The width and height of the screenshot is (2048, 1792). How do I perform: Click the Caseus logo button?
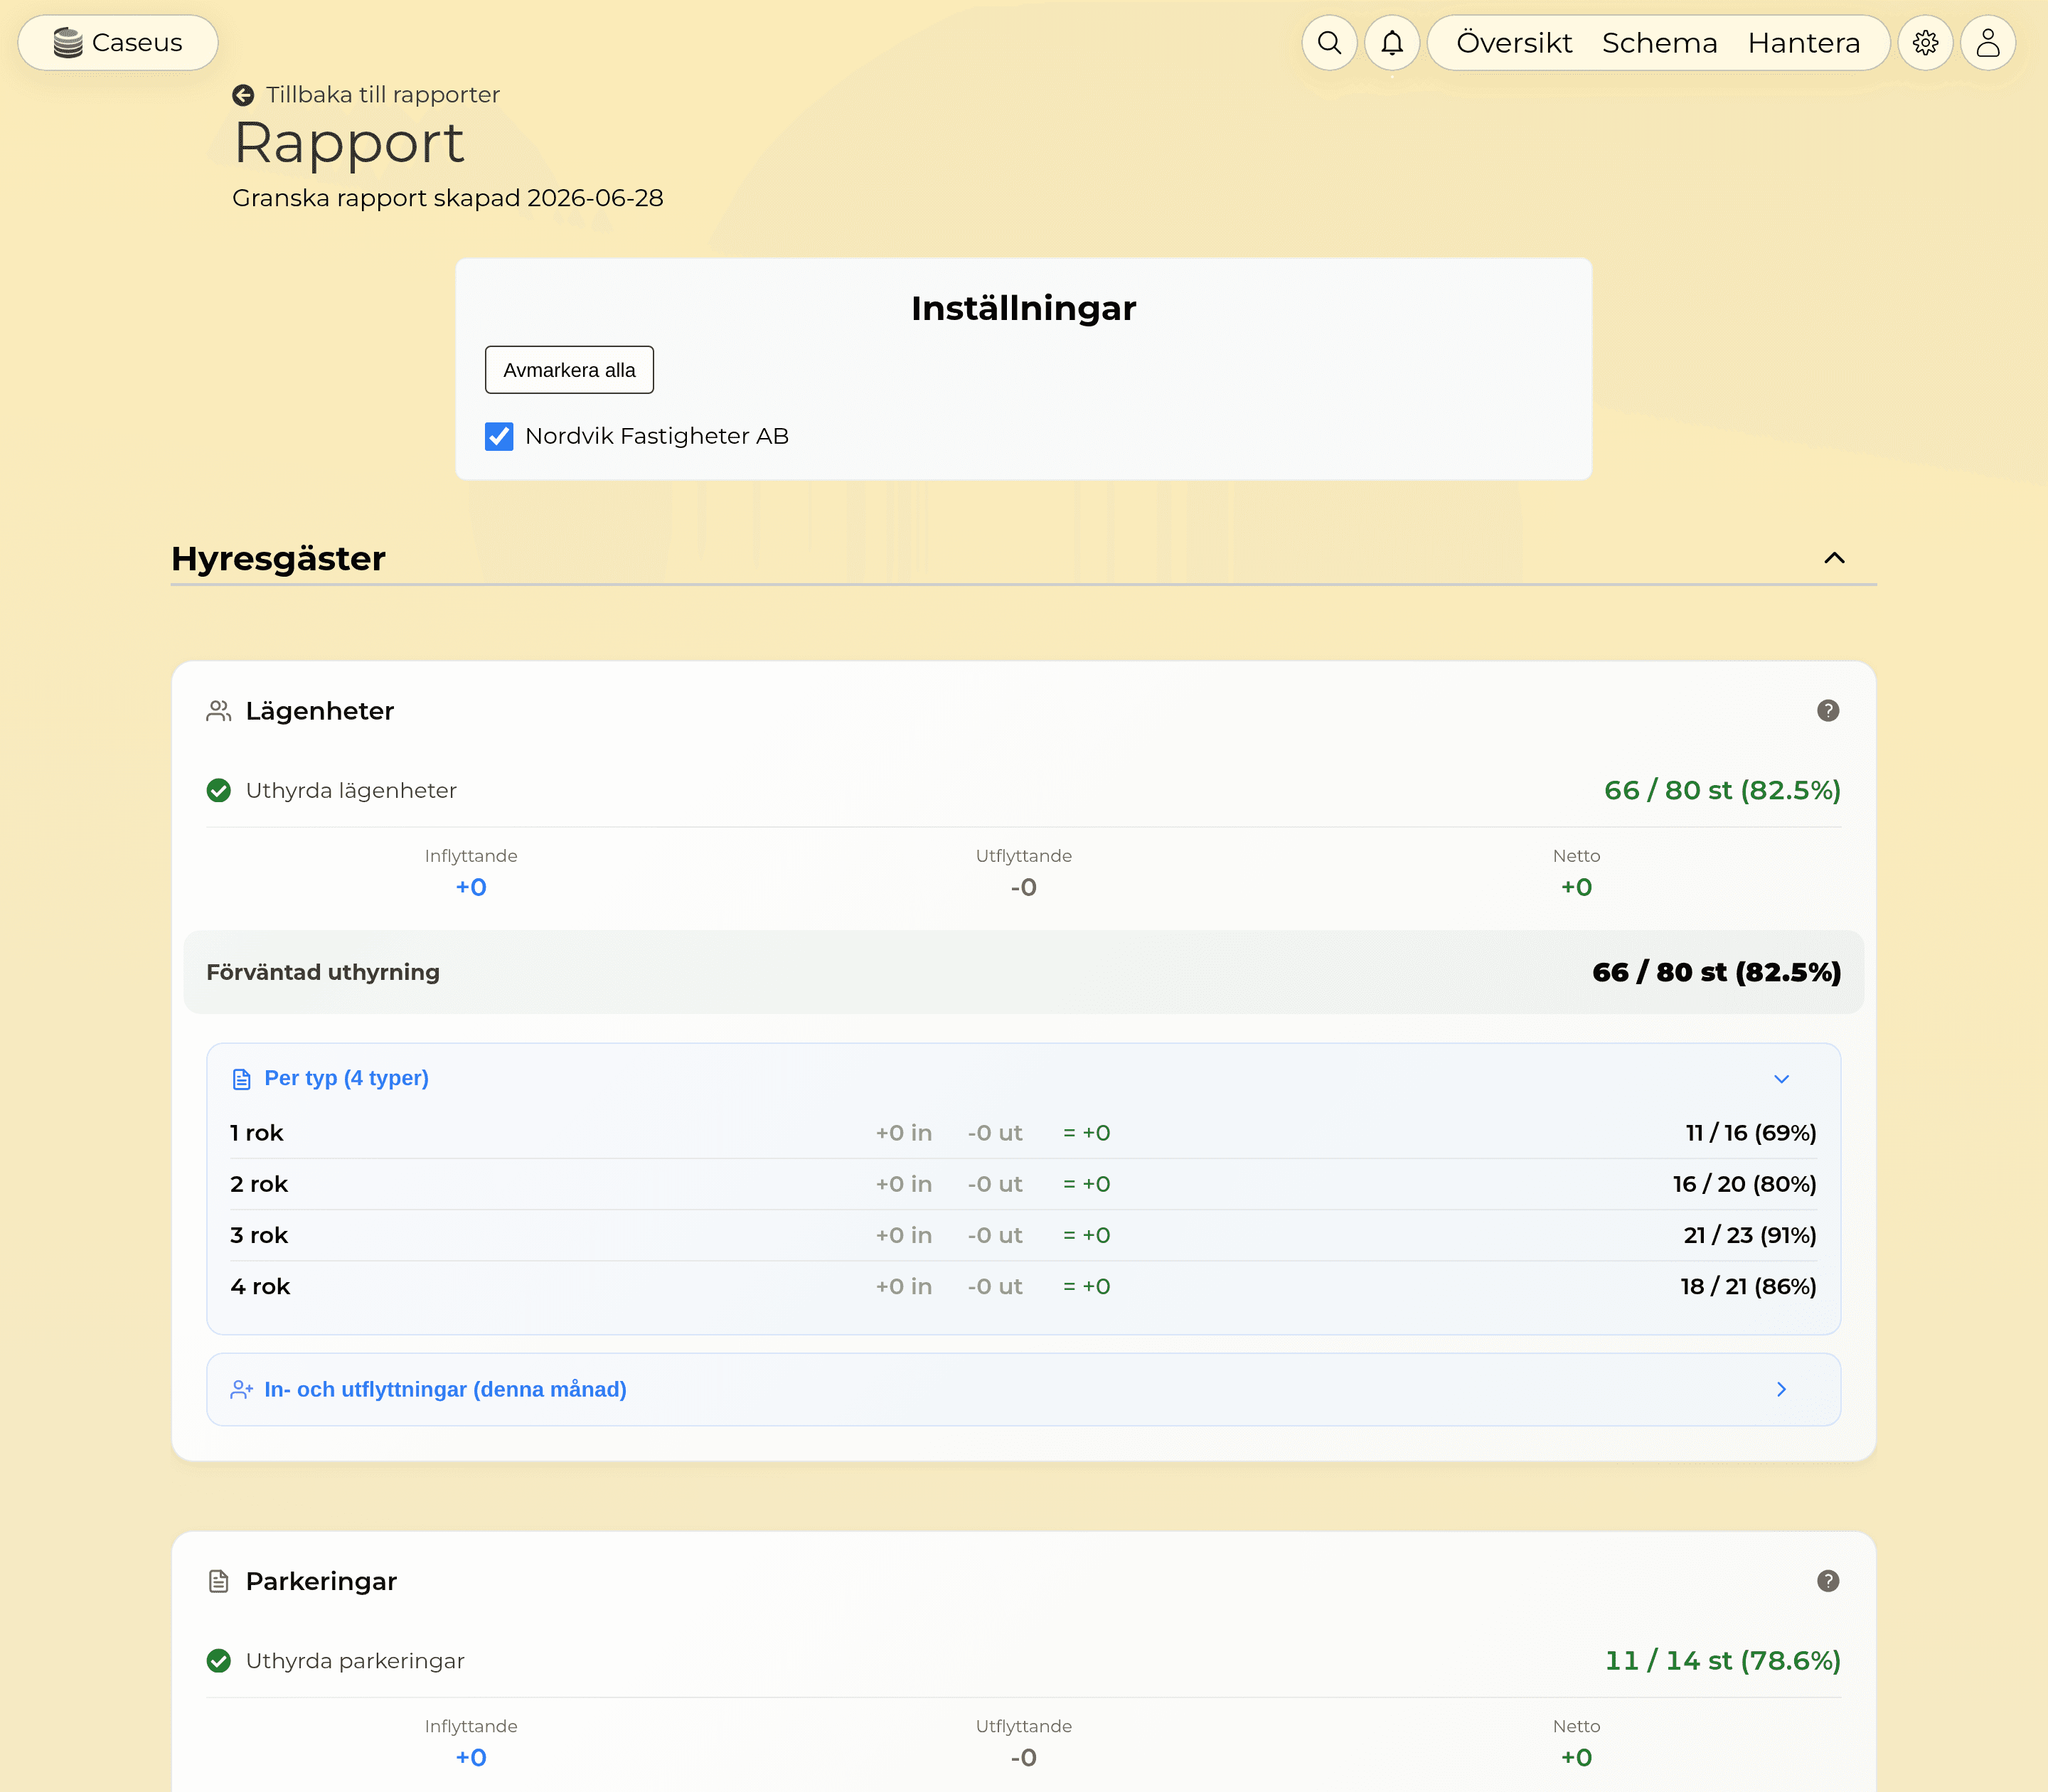pyautogui.click(x=118, y=43)
